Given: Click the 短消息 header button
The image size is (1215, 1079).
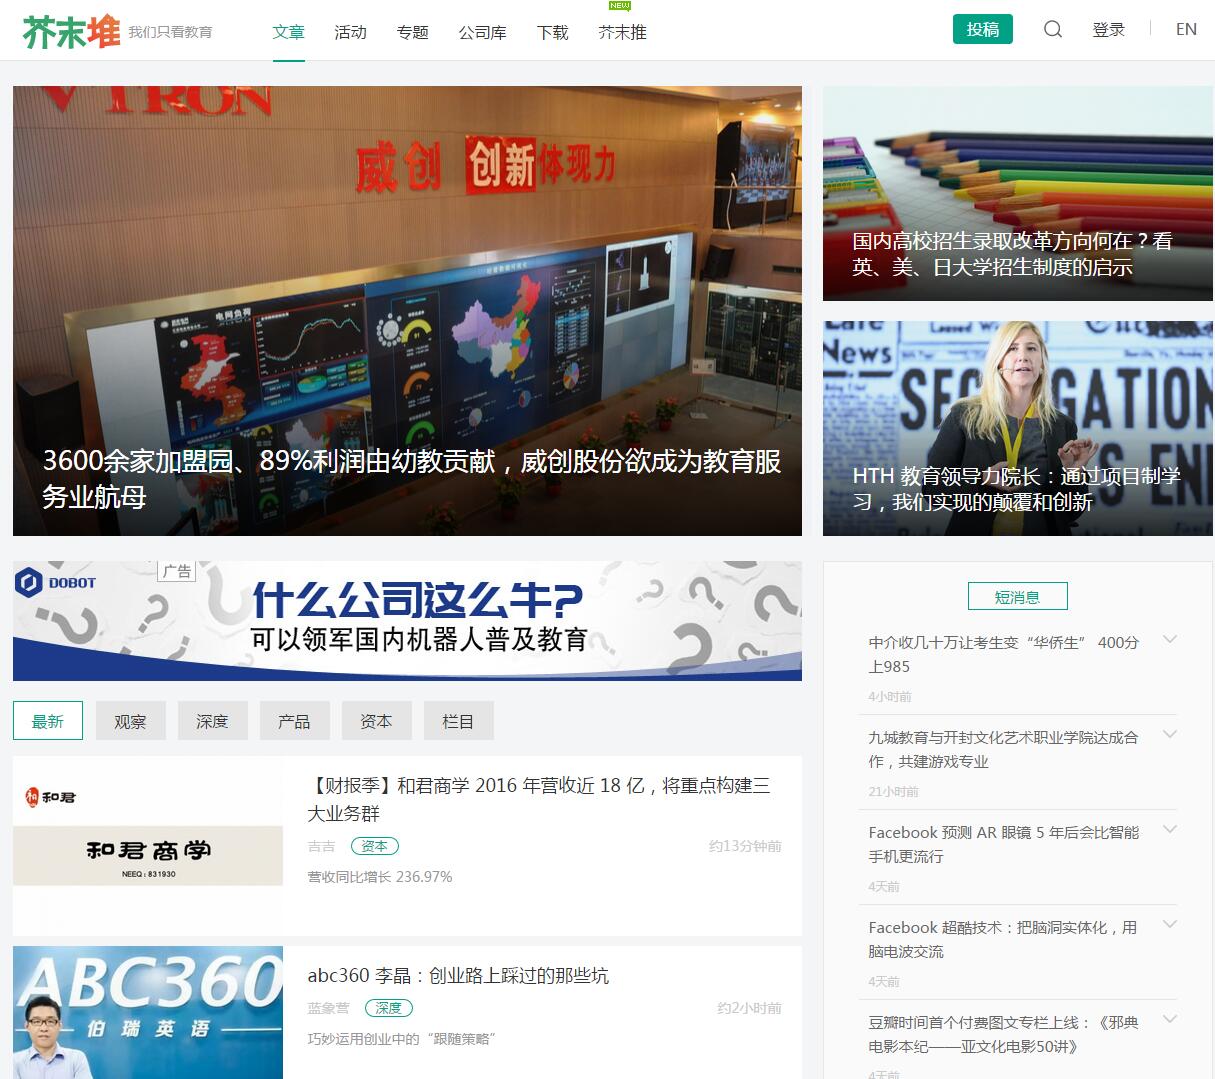Looking at the screenshot, I should coord(1018,597).
